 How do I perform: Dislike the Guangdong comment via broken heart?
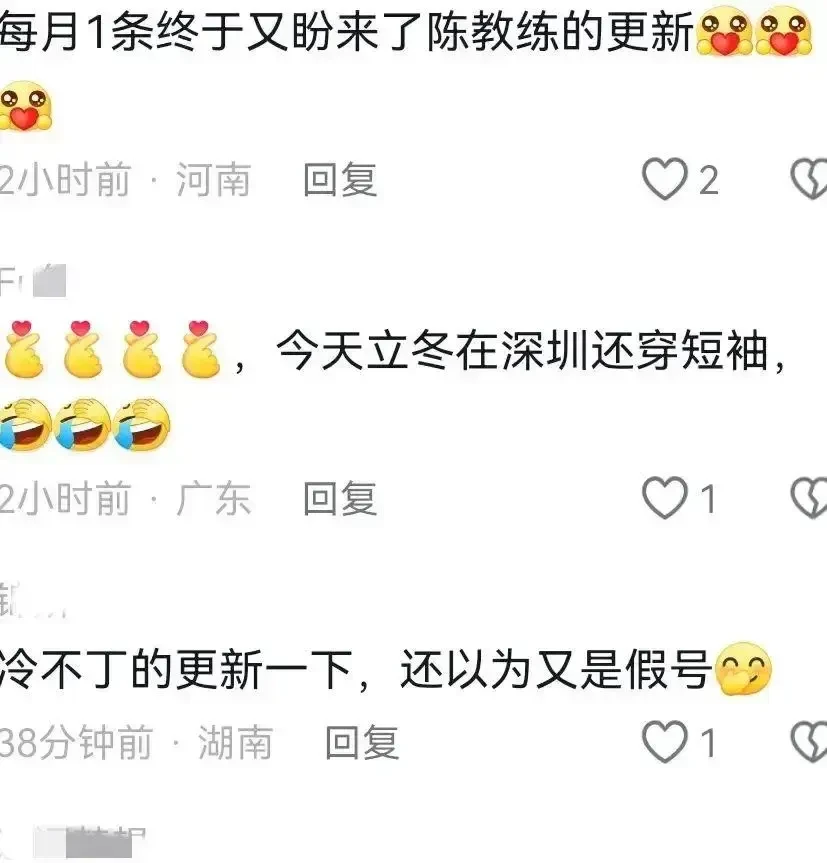point(808,498)
